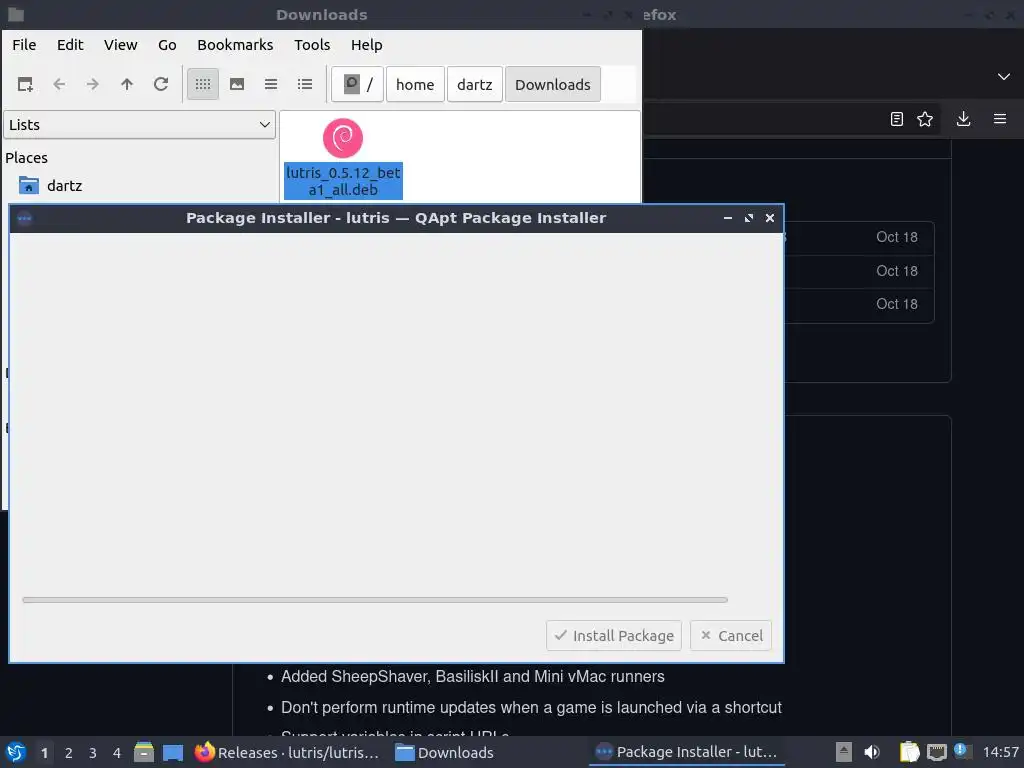Open clipboard manager tray icon
Image resolution: width=1024 pixels, height=768 pixels.
click(909, 752)
